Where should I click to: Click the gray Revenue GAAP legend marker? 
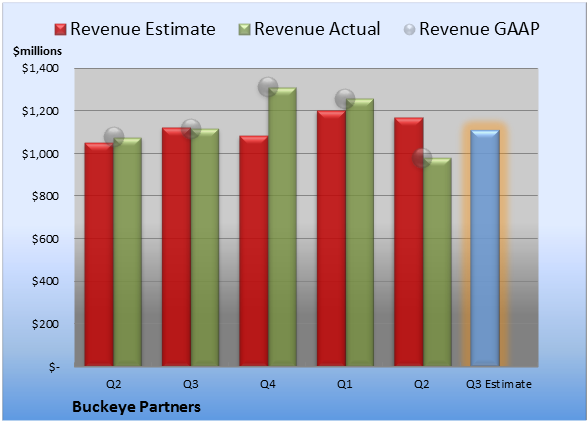click(410, 29)
